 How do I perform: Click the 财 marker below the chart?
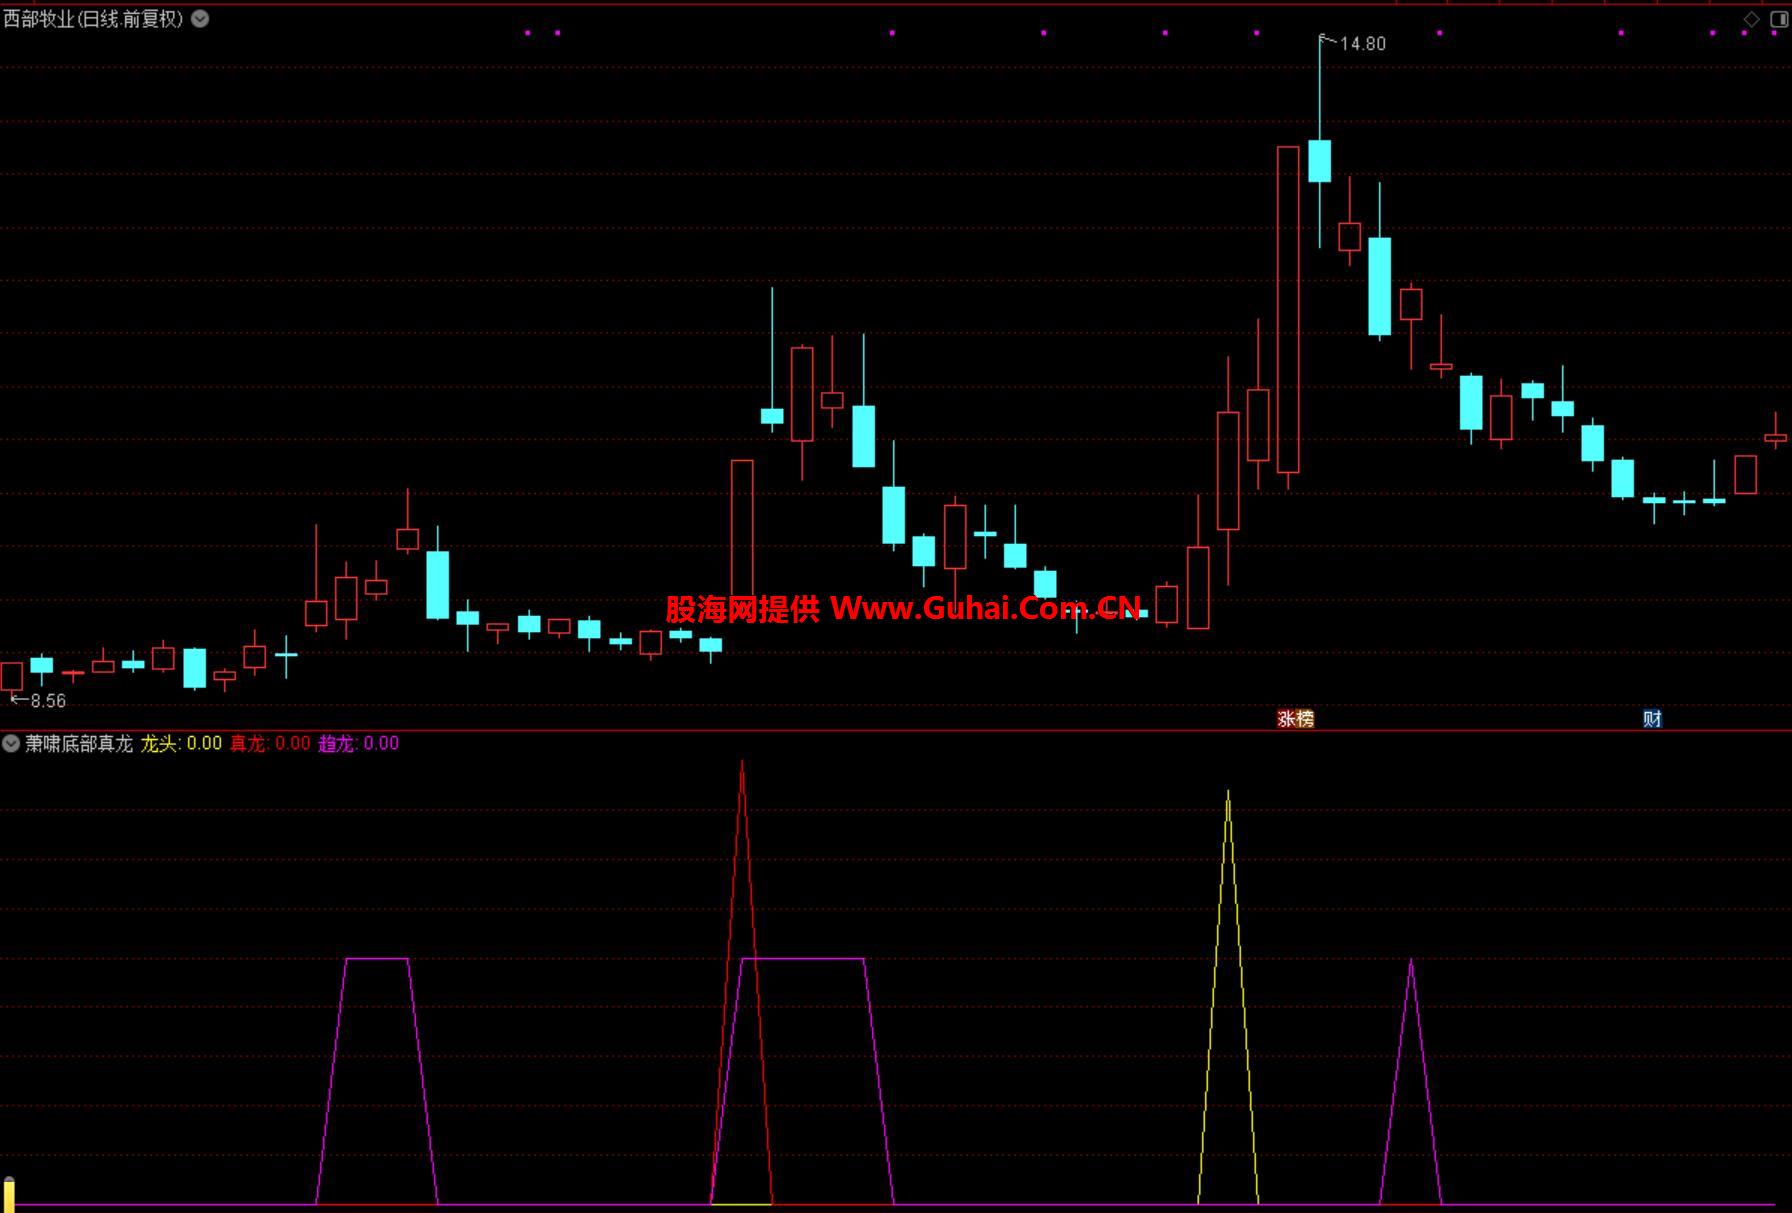pos(1652,718)
